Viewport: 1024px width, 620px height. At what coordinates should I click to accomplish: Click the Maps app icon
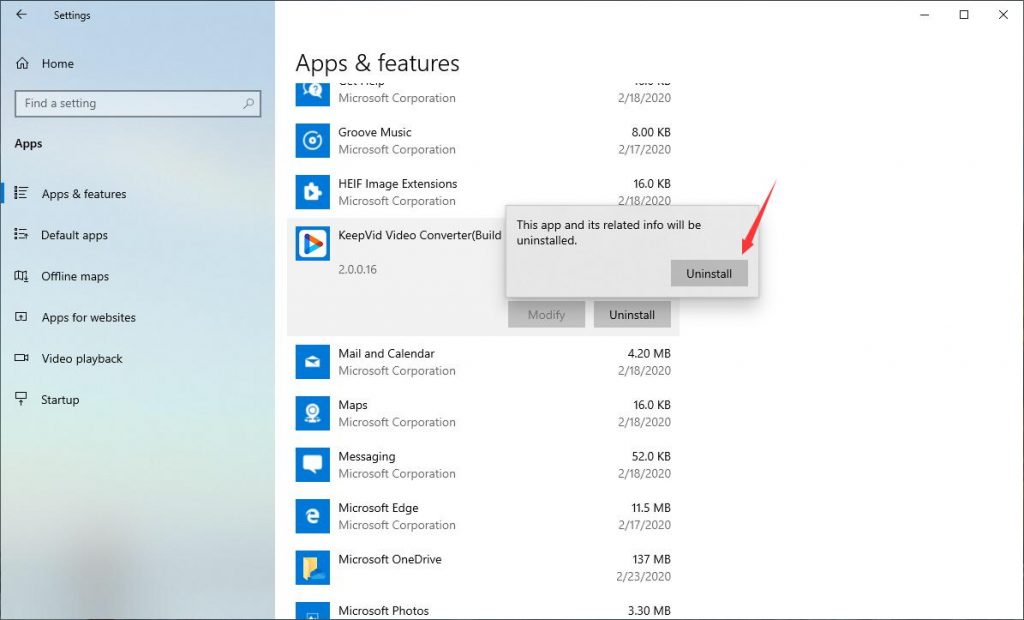[x=312, y=414]
